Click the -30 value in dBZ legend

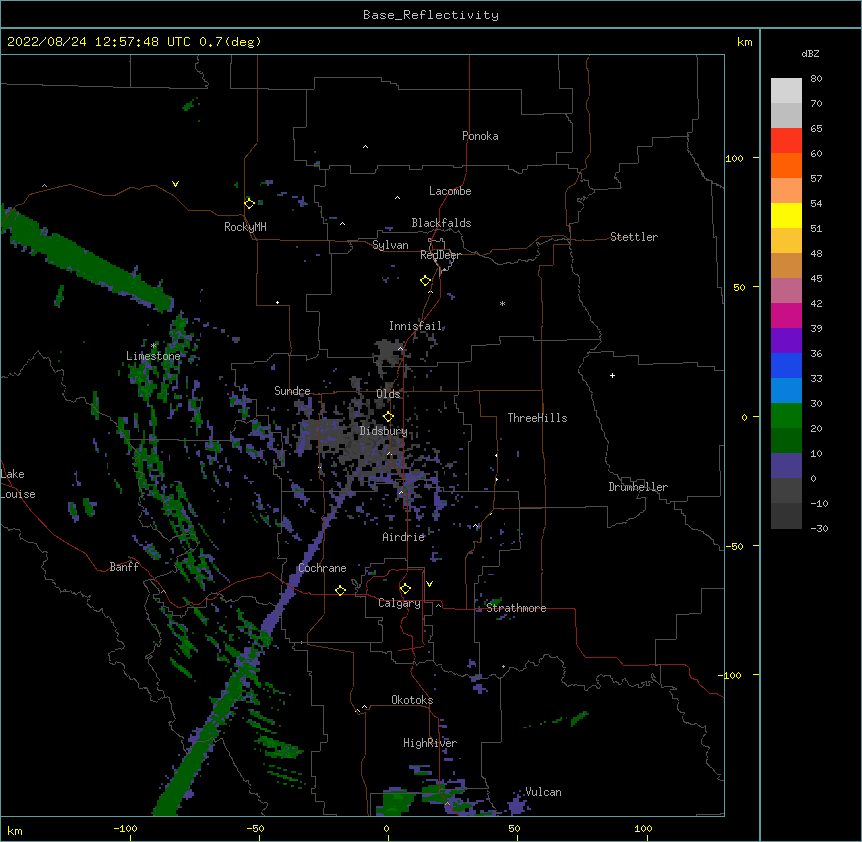[x=819, y=528]
